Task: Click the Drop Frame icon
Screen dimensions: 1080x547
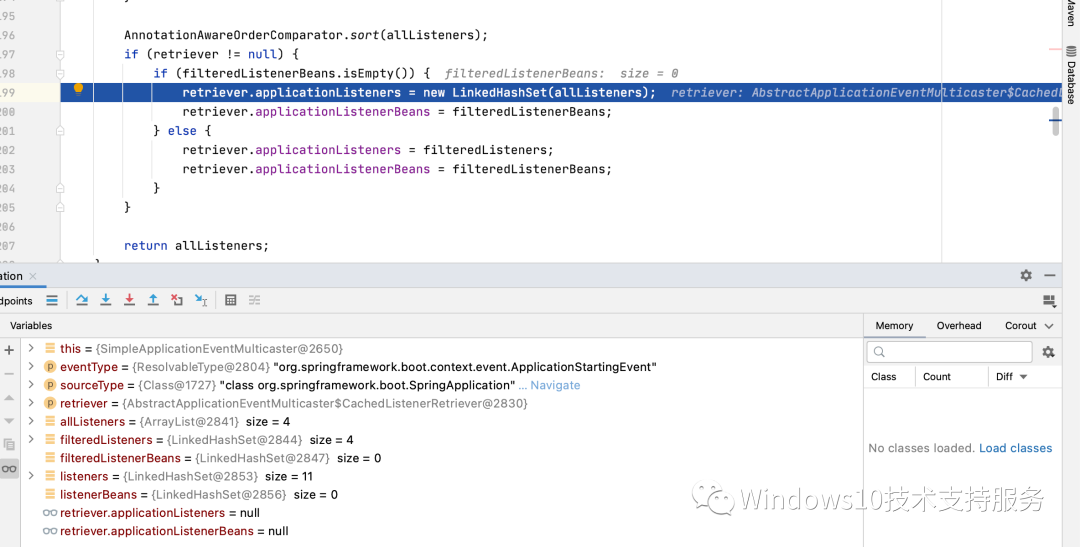Action: pyautogui.click(x=177, y=300)
